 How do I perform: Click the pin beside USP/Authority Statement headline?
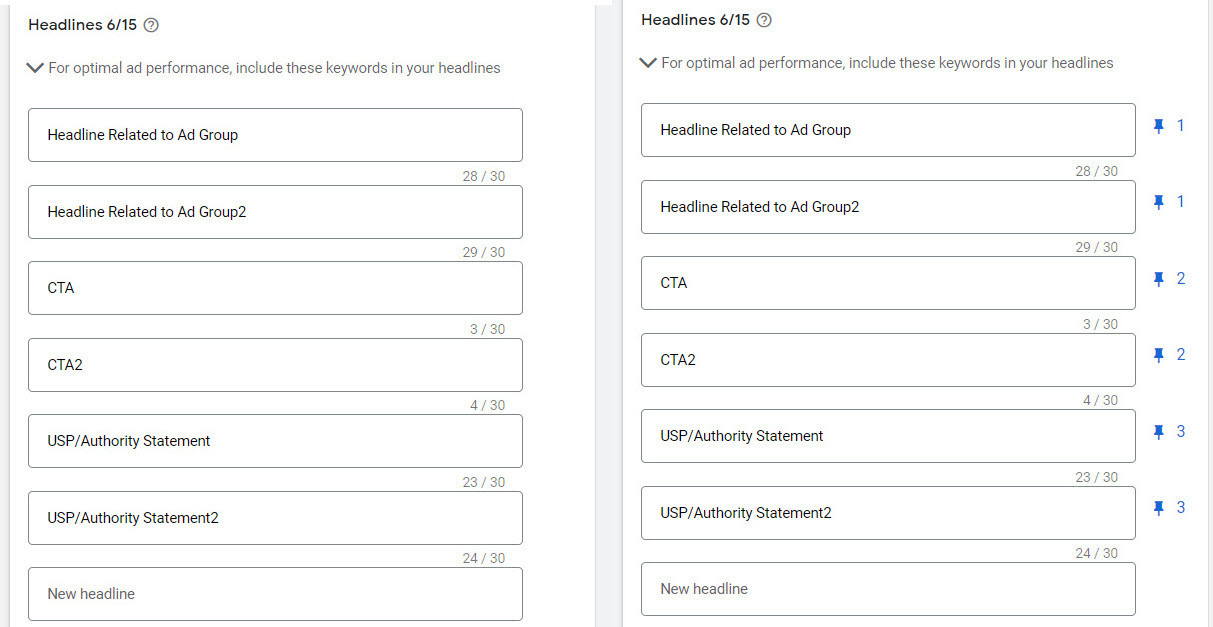point(1159,433)
